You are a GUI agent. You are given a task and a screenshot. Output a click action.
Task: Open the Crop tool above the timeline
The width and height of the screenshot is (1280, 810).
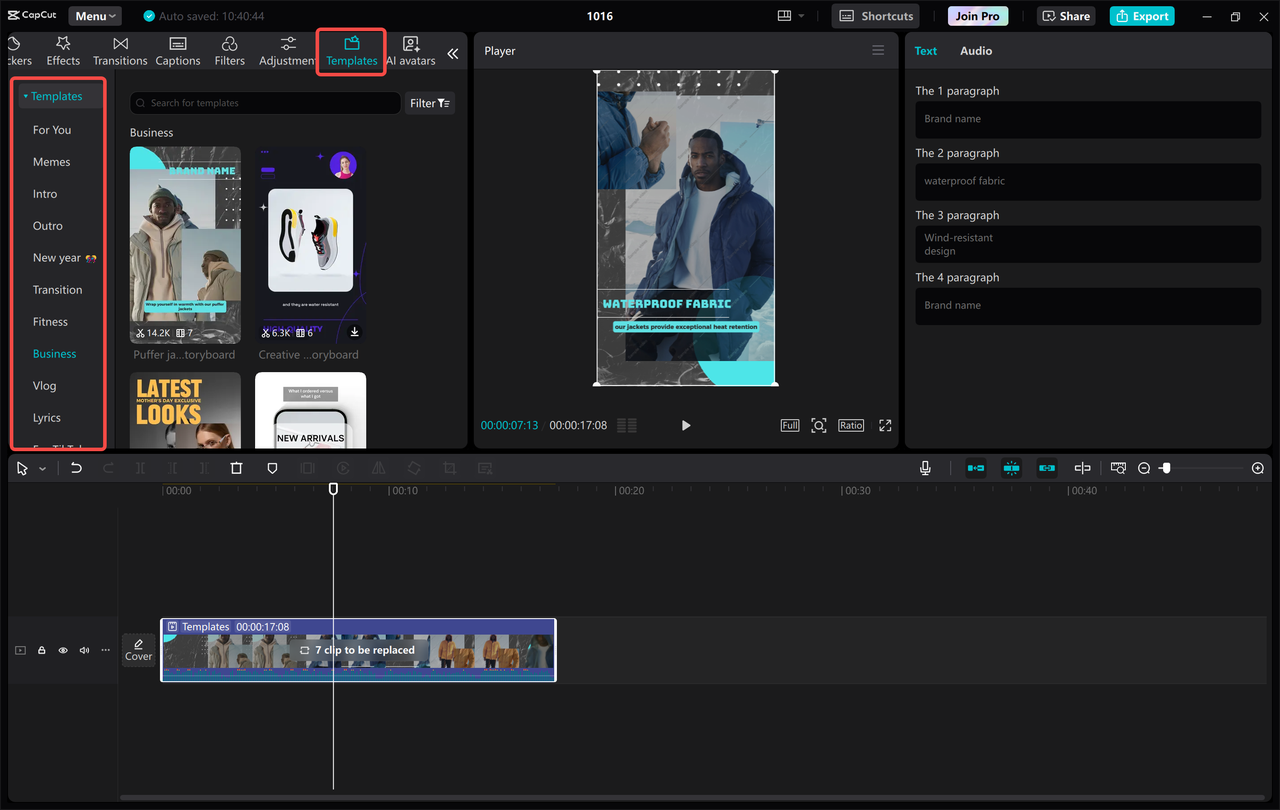coord(449,468)
